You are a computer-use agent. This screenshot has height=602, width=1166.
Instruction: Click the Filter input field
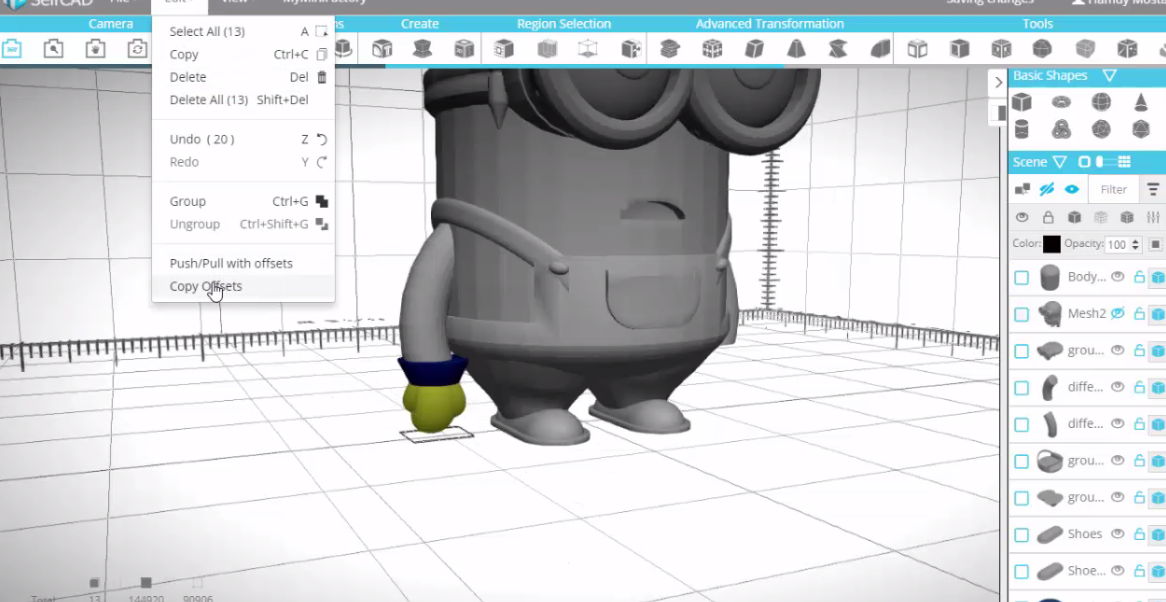1113,190
